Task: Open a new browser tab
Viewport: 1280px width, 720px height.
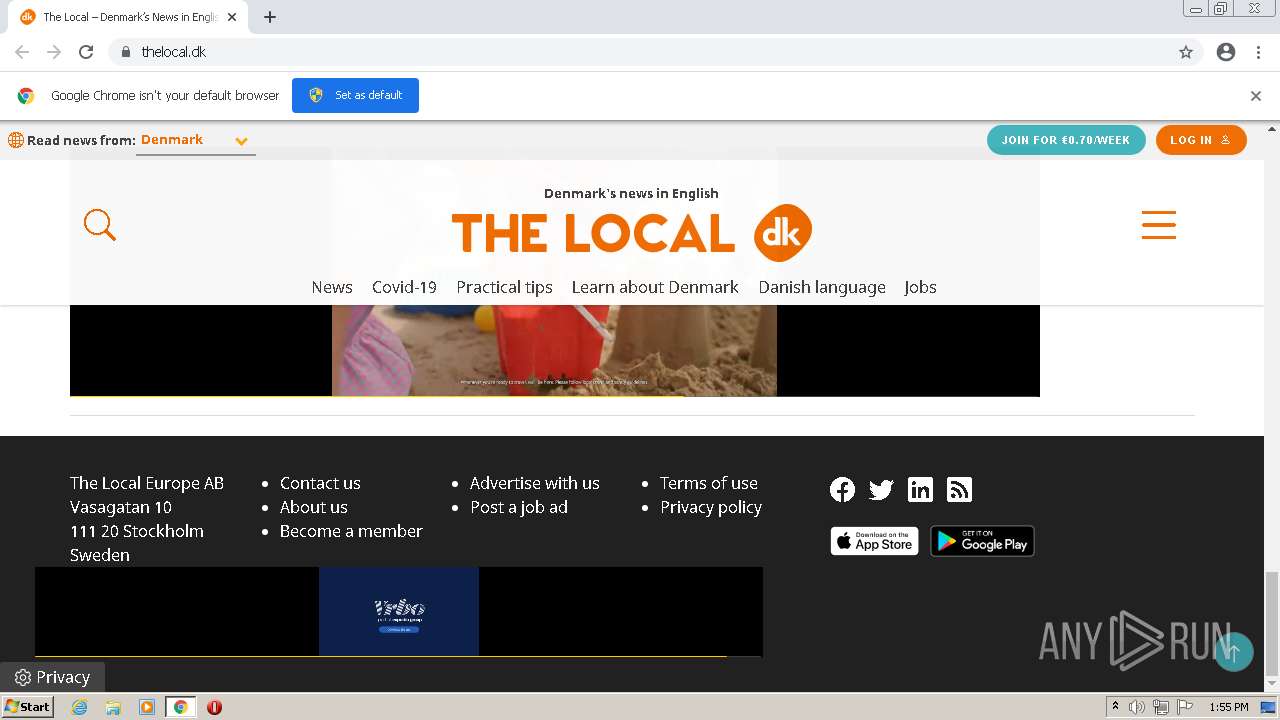Action: pos(270,17)
